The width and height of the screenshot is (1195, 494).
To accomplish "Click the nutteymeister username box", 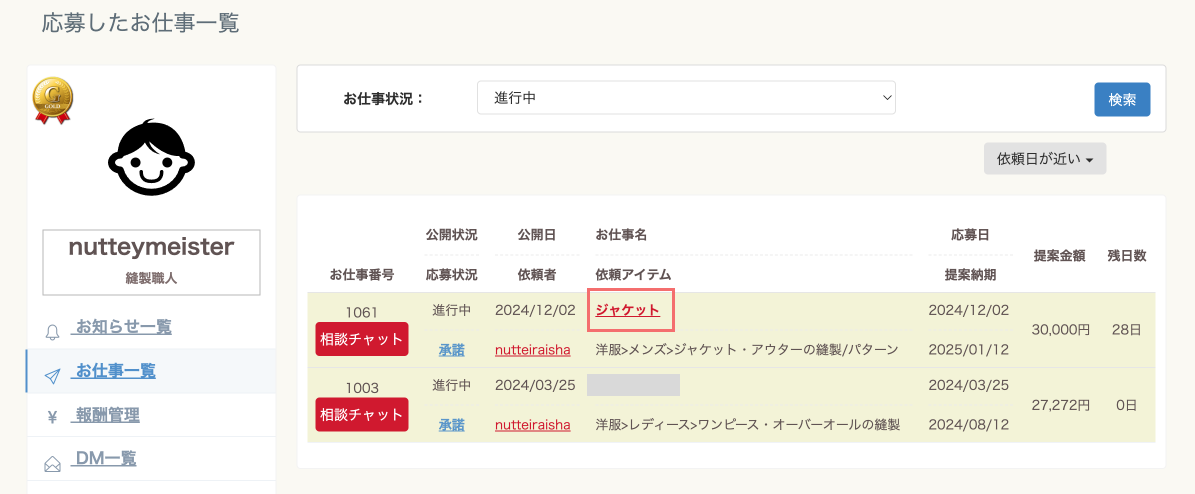I will 152,261.
